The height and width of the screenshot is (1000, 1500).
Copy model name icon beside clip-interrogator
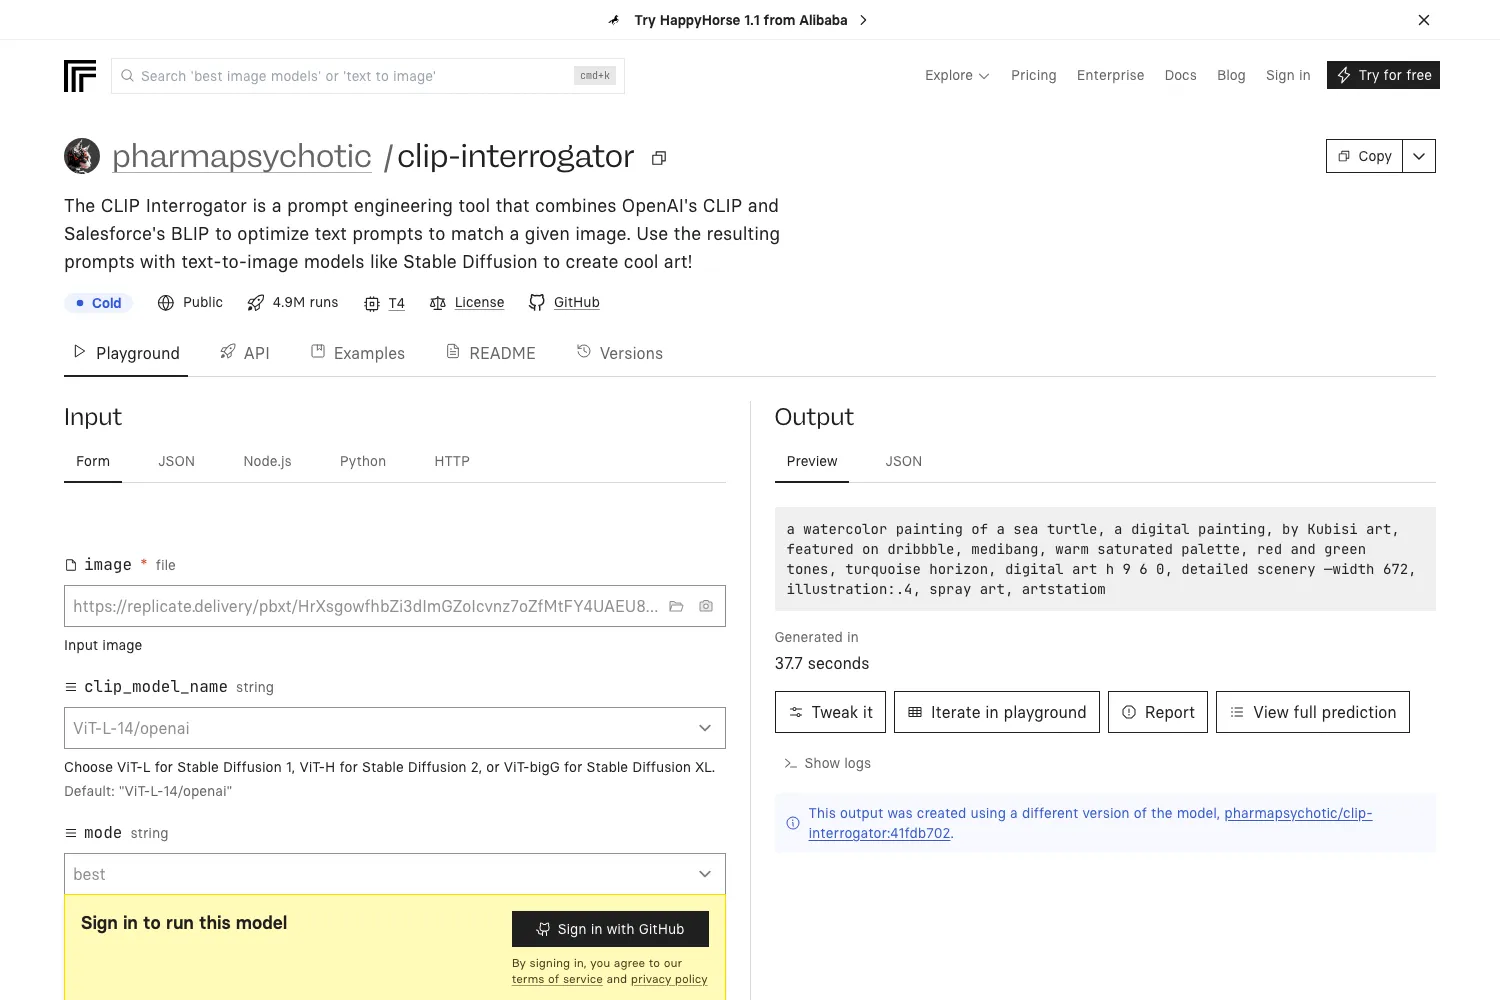pyautogui.click(x=659, y=158)
